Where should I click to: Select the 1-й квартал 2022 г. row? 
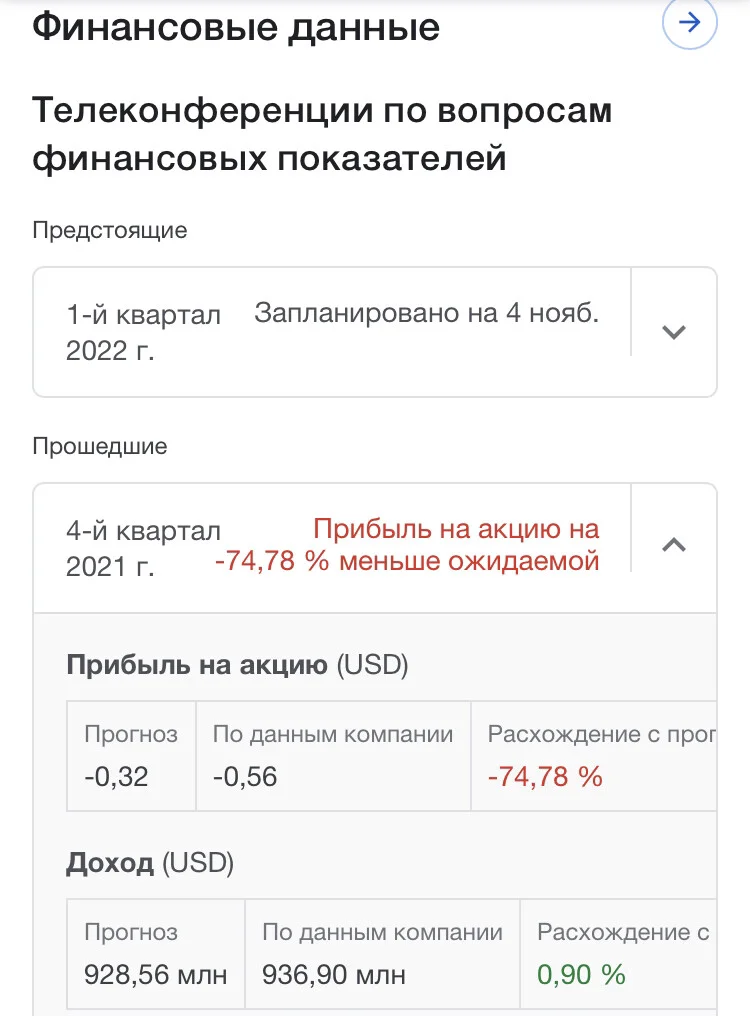pyautogui.click(x=375, y=332)
